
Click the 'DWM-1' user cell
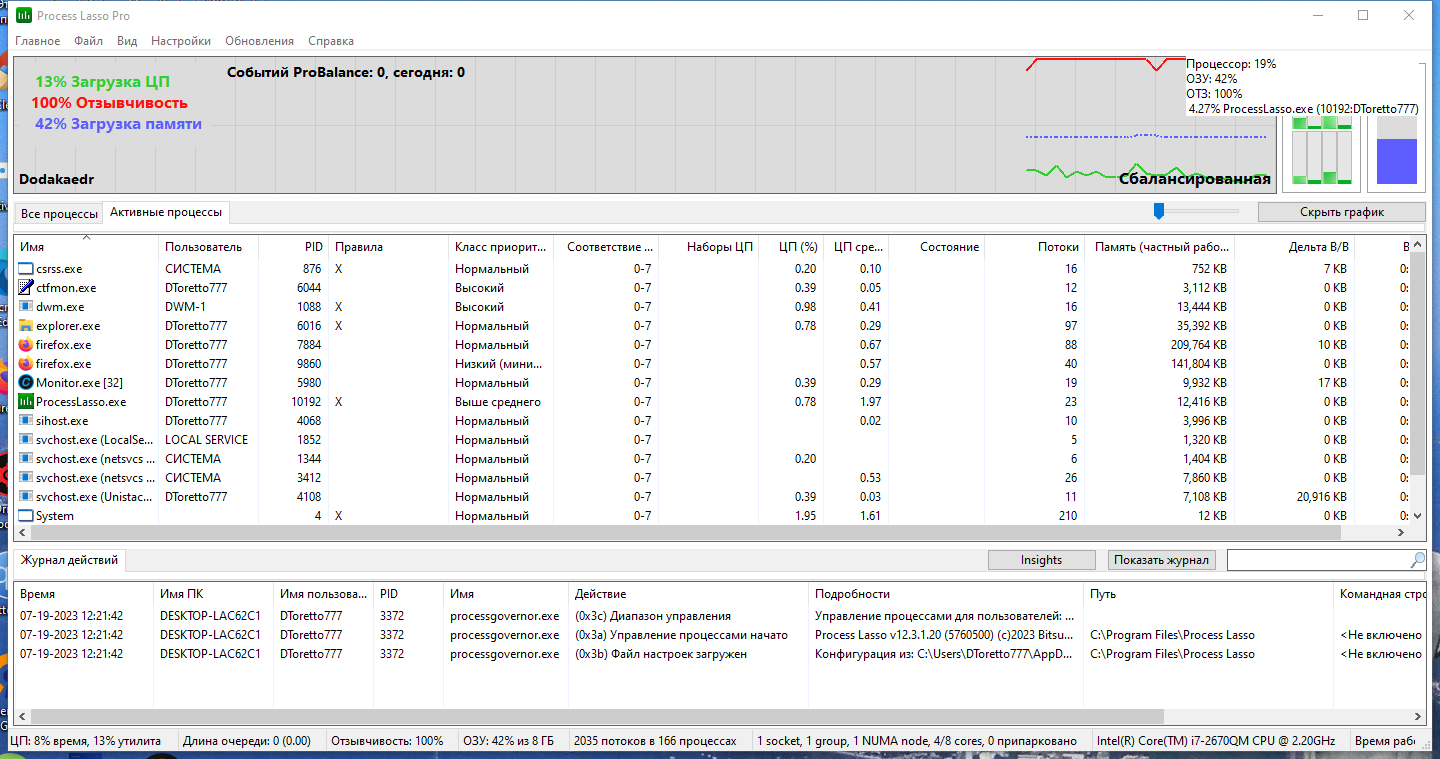185,307
